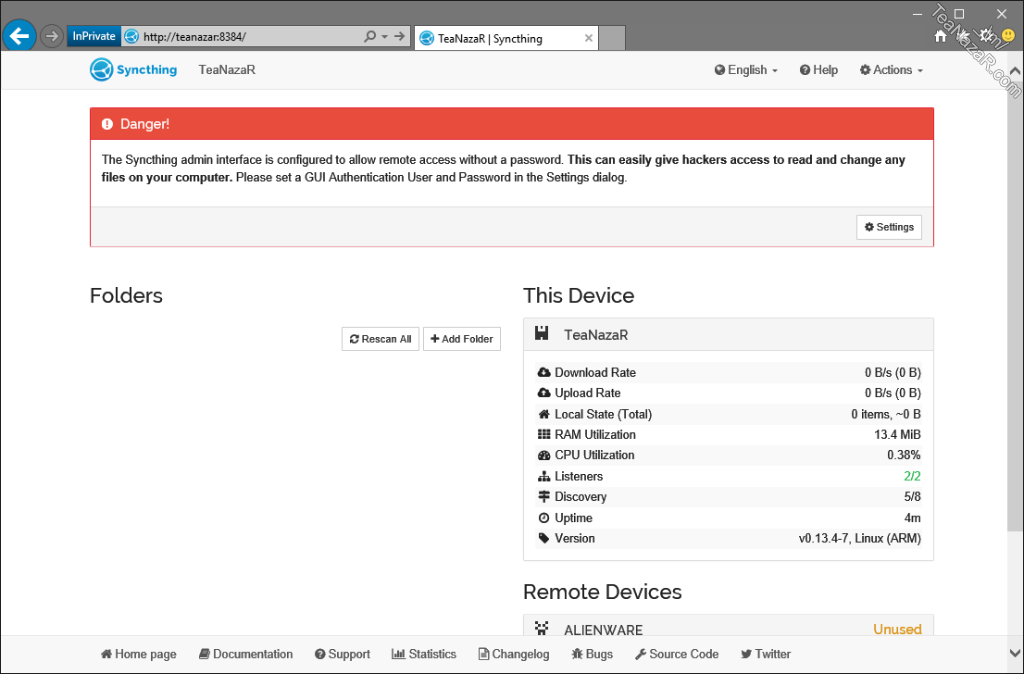Image resolution: width=1024 pixels, height=674 pixels.
Task: Click the ALIENWARE device identicon
Action: pyautogui.click(x=541, y=628)
